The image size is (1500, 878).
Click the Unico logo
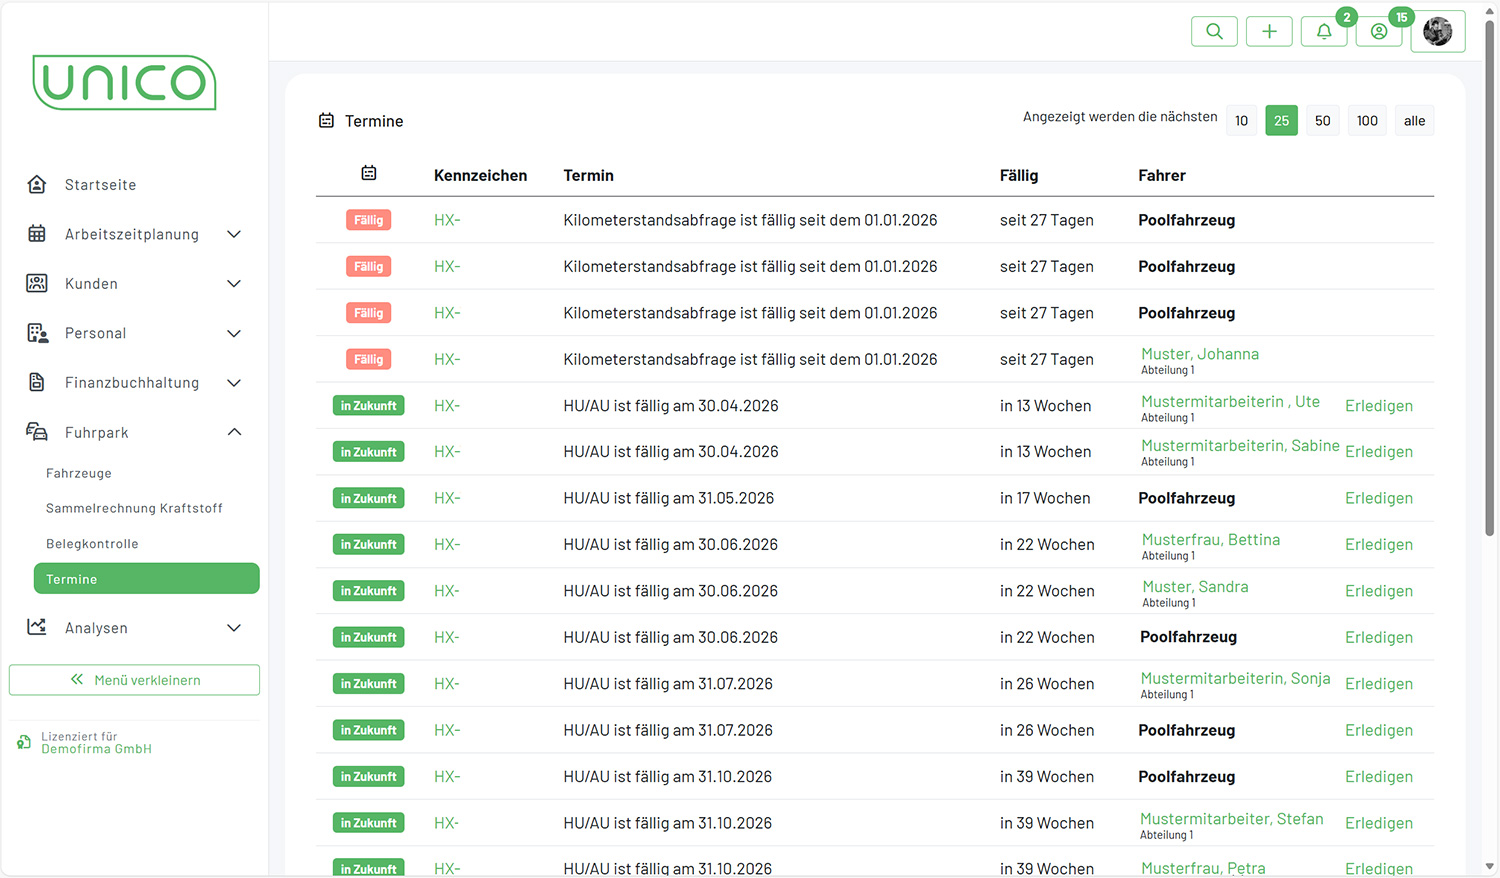pyautogui.click(x=125, y=82)
